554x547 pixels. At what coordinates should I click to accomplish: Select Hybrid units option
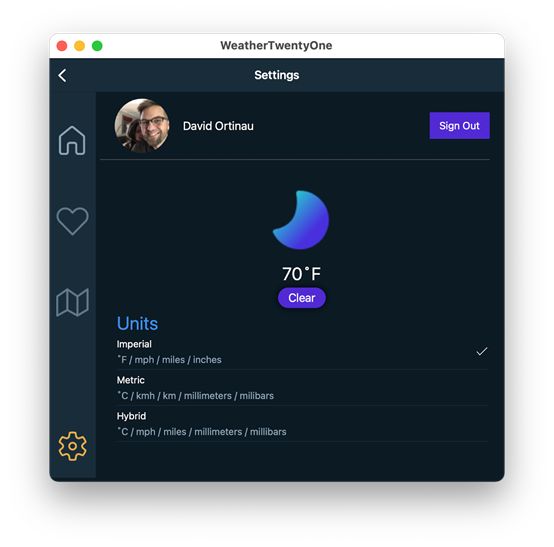302,424
